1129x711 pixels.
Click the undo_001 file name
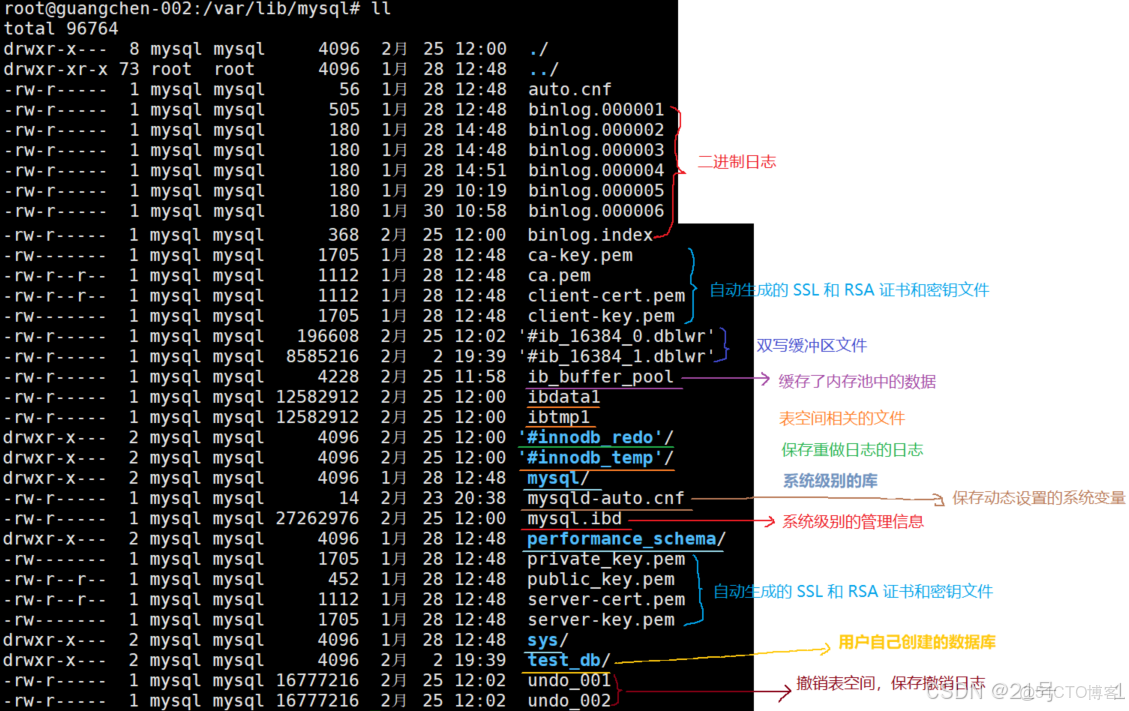569,679
